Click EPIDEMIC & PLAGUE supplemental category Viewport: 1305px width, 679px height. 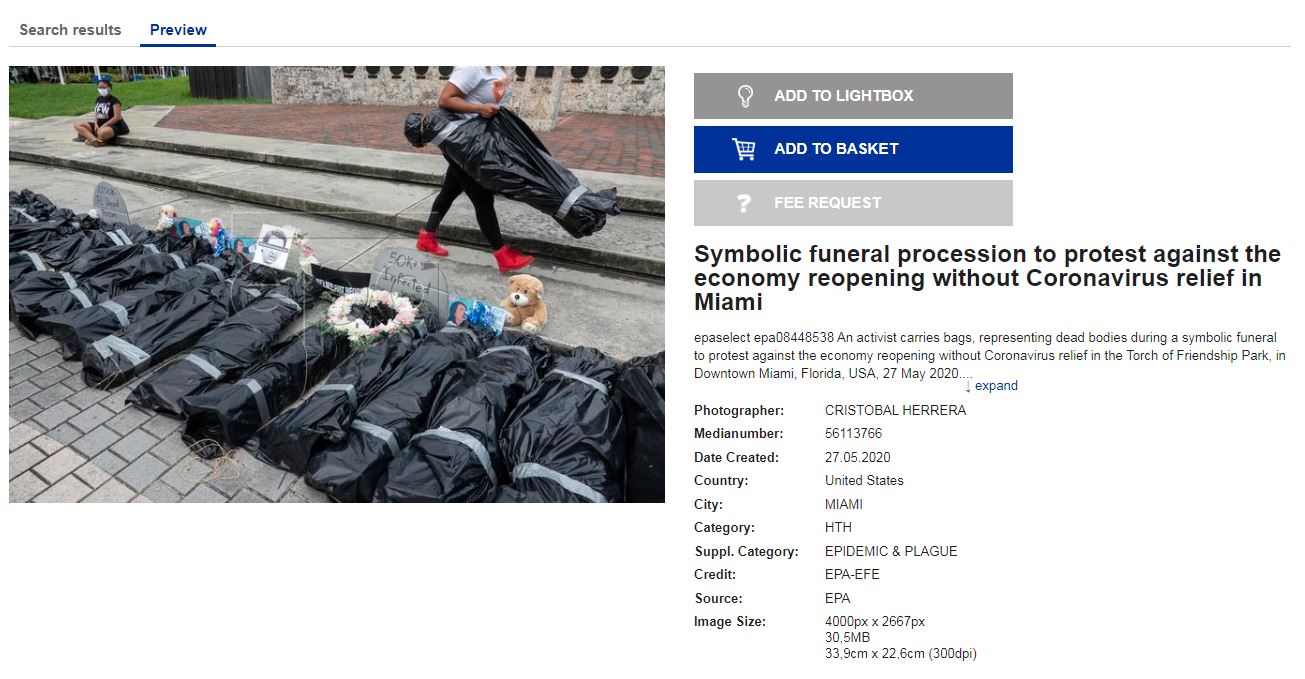point(891,551)
